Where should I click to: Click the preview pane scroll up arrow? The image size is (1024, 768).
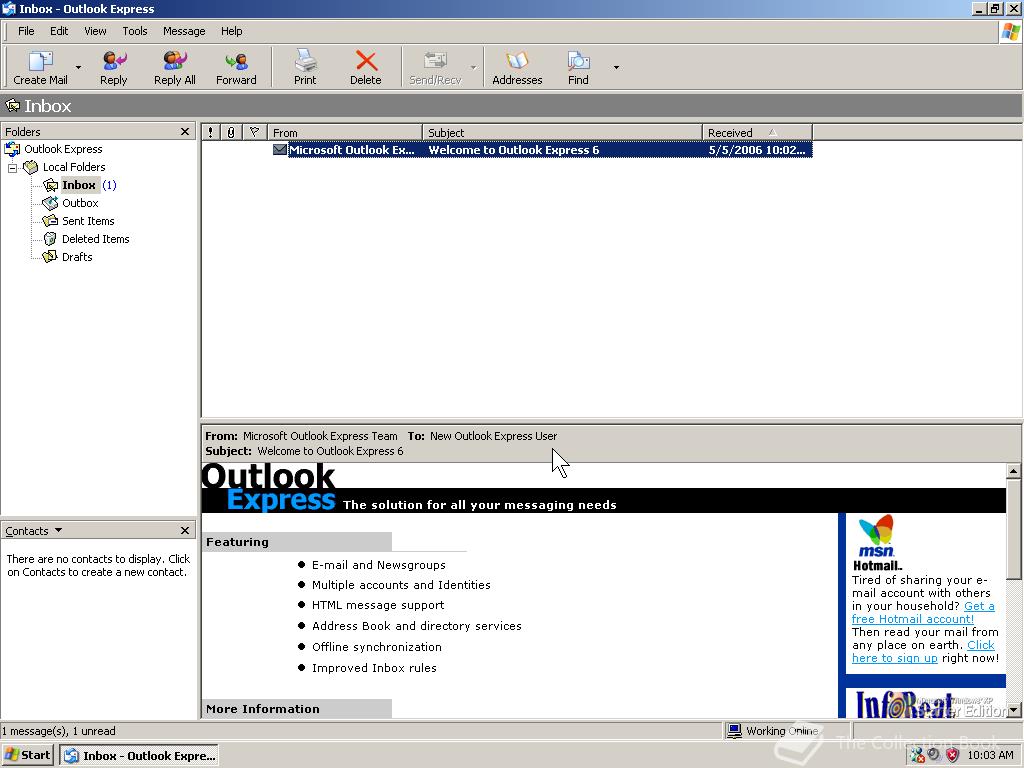pyautogui.click(x=1014, y=471)
